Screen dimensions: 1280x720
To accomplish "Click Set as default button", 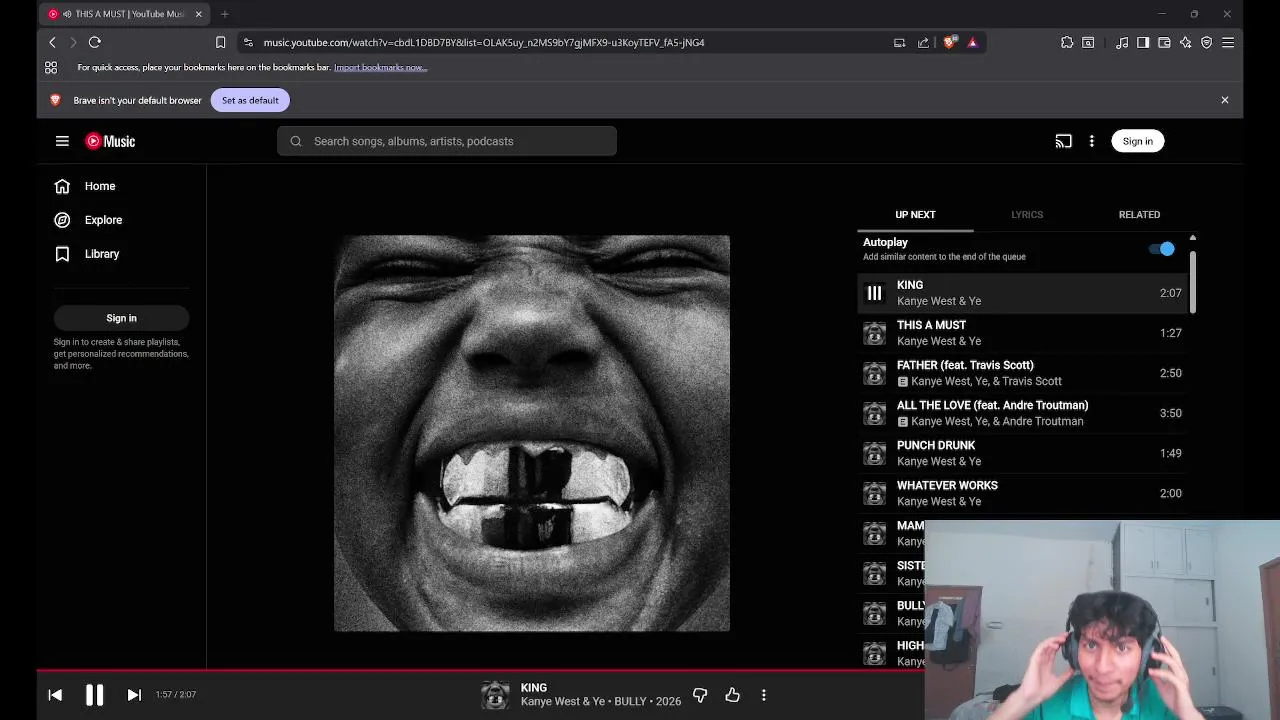I will [250, 100].
